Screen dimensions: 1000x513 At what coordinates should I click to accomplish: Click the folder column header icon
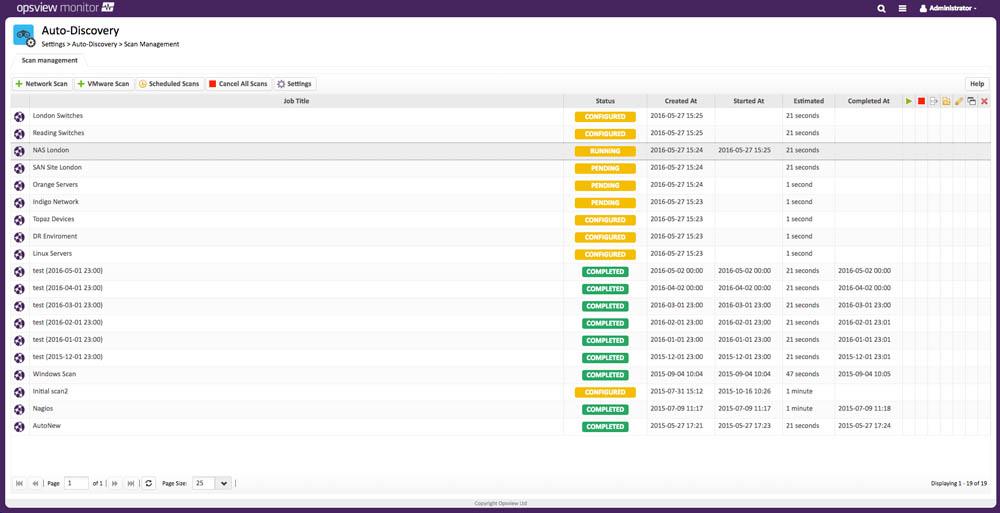[946, 101]
